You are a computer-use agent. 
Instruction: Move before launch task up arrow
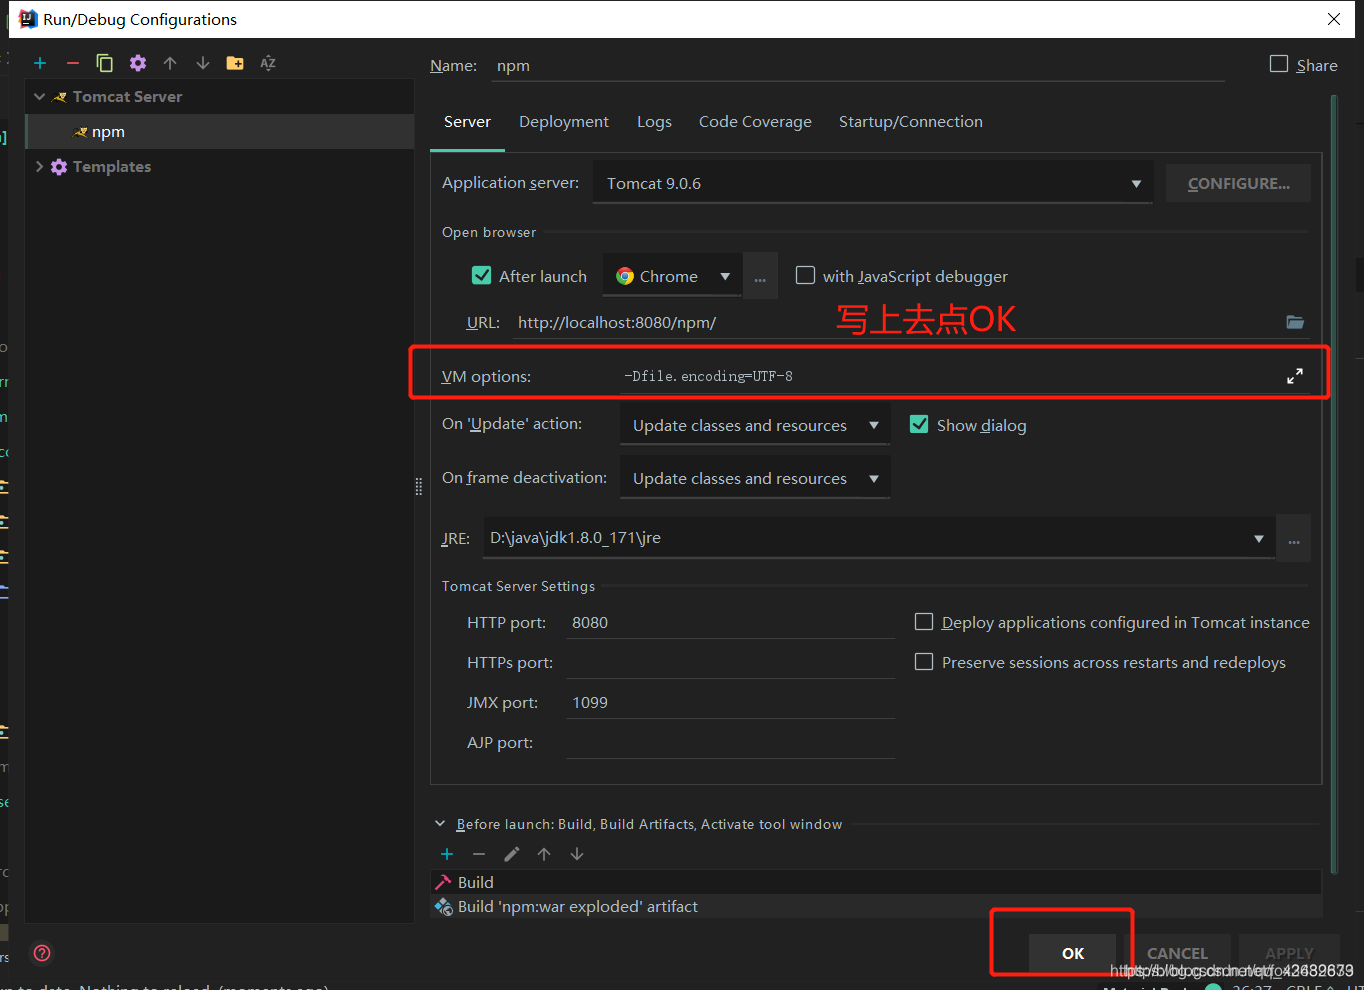[544, 854]
